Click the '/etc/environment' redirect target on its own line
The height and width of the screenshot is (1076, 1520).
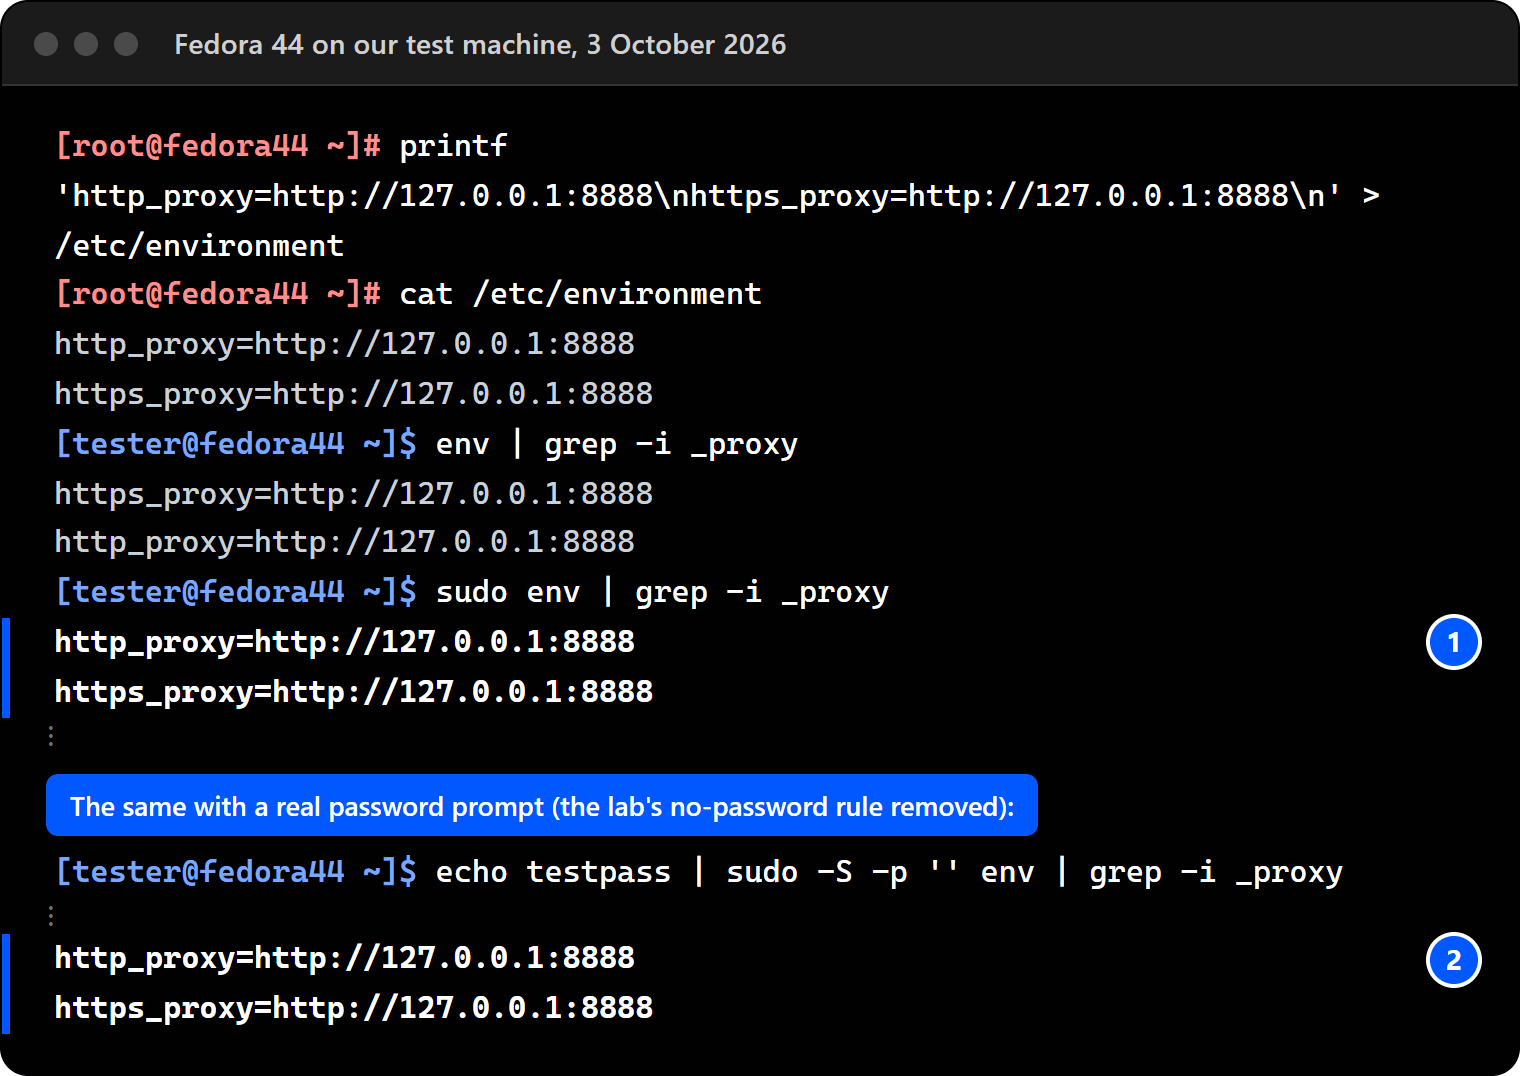[199, 245]
